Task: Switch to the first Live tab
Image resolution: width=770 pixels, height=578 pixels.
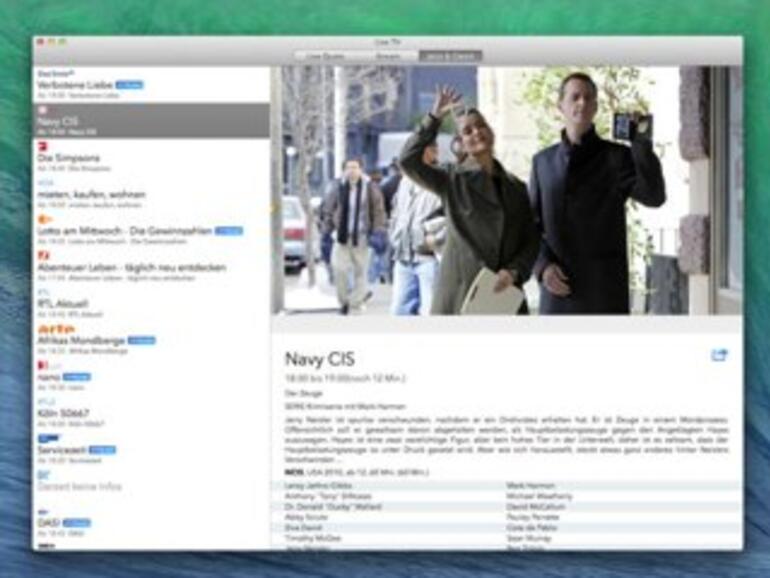Action: tap(325, 56)
